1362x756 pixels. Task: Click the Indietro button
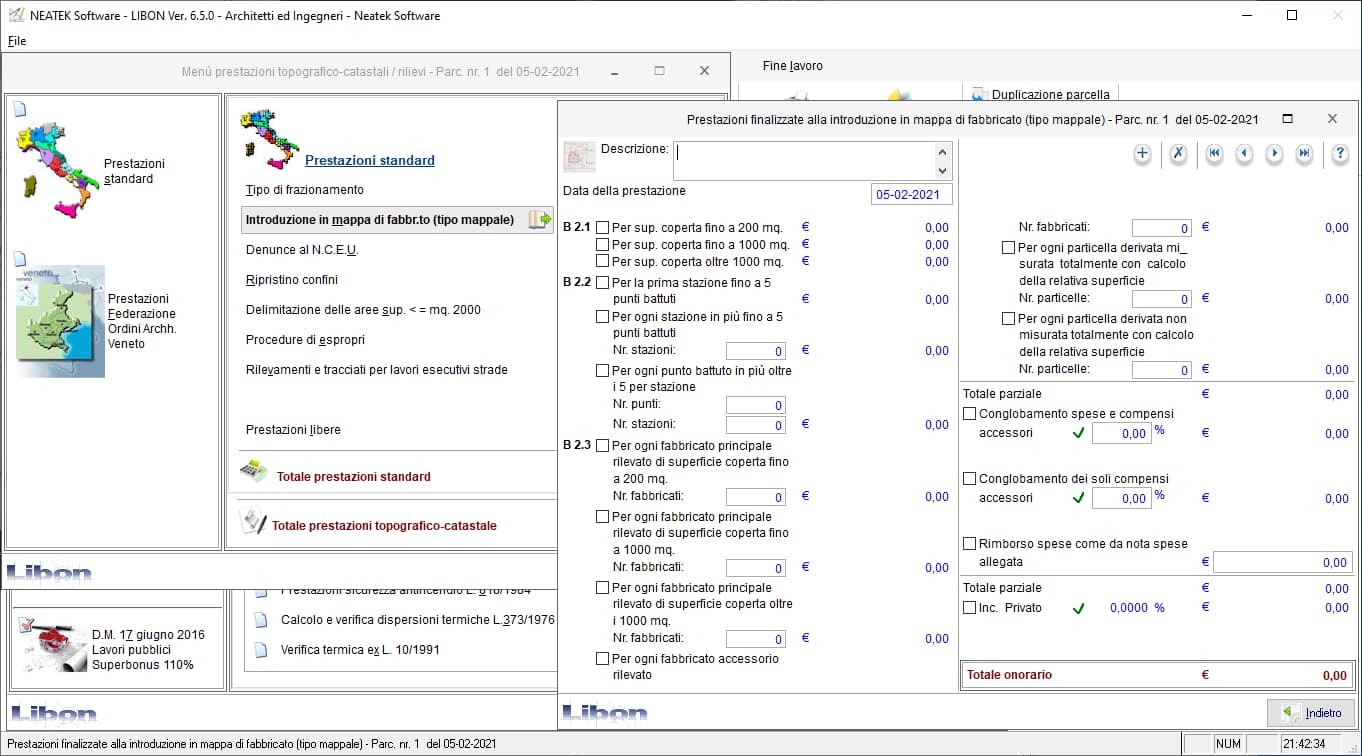[1311, 713]
